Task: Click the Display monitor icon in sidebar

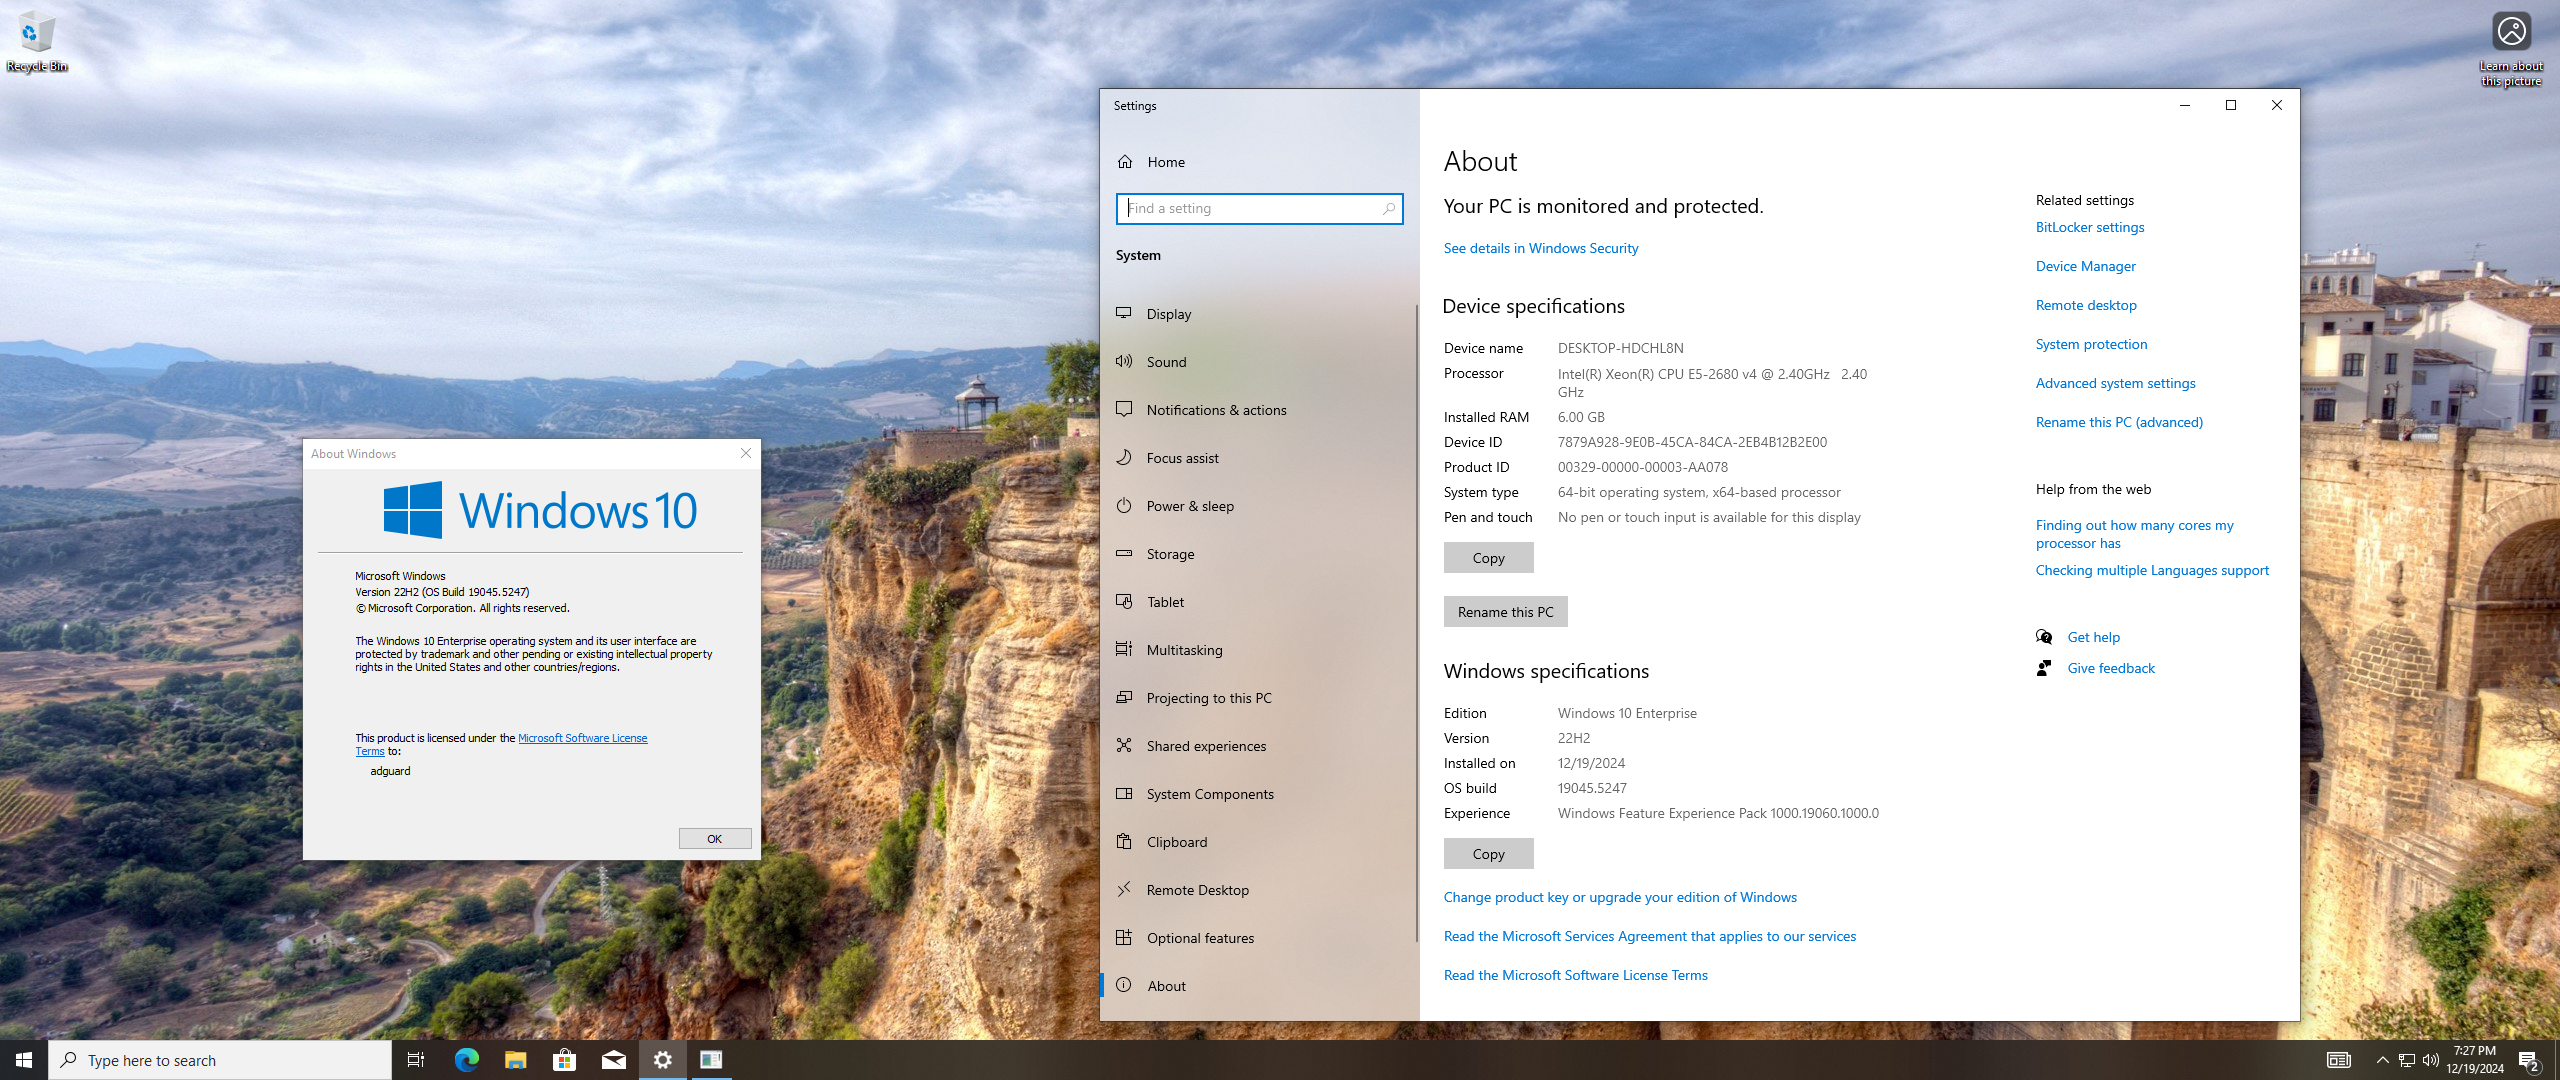Action: [x=1124, y=313]
